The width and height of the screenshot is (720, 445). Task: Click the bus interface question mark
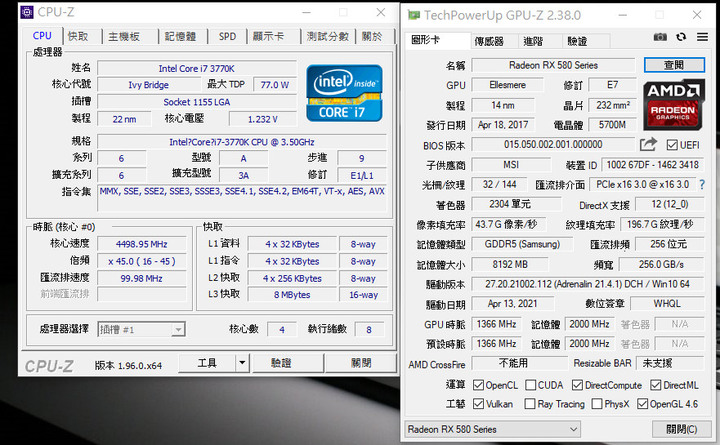click(x=702, y=185)
